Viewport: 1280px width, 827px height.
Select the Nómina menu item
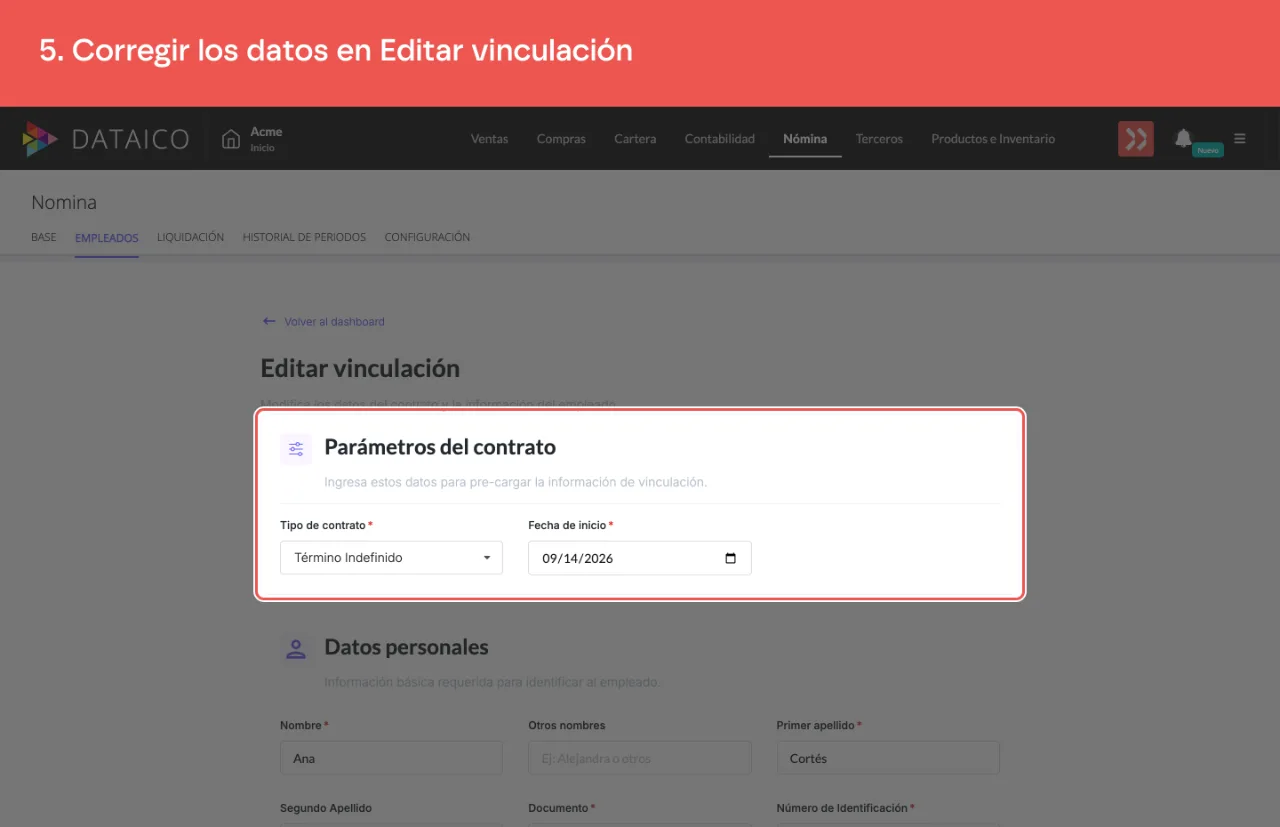(805, 139)
